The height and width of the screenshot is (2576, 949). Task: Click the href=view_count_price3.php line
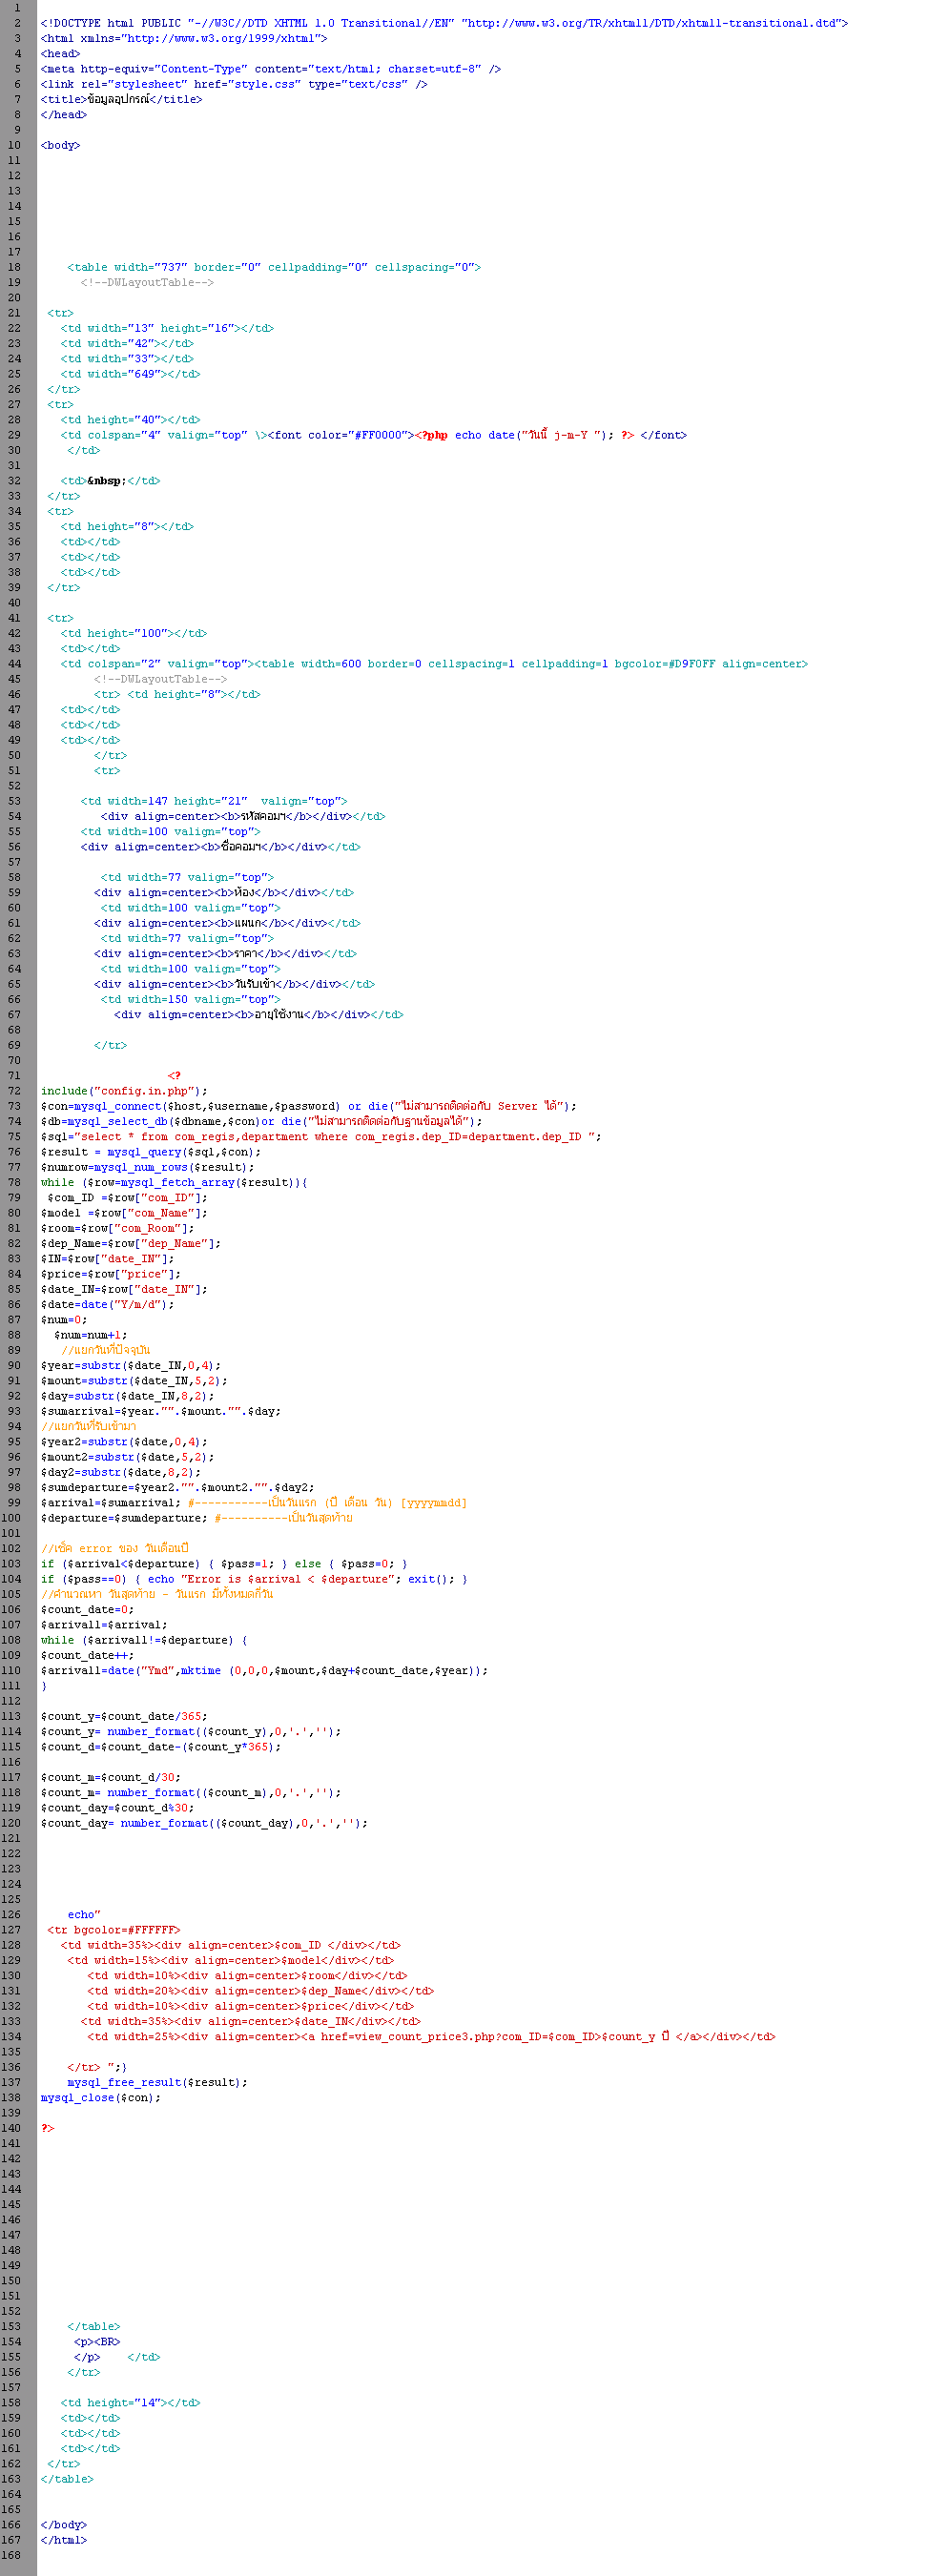click(431, 2036)
